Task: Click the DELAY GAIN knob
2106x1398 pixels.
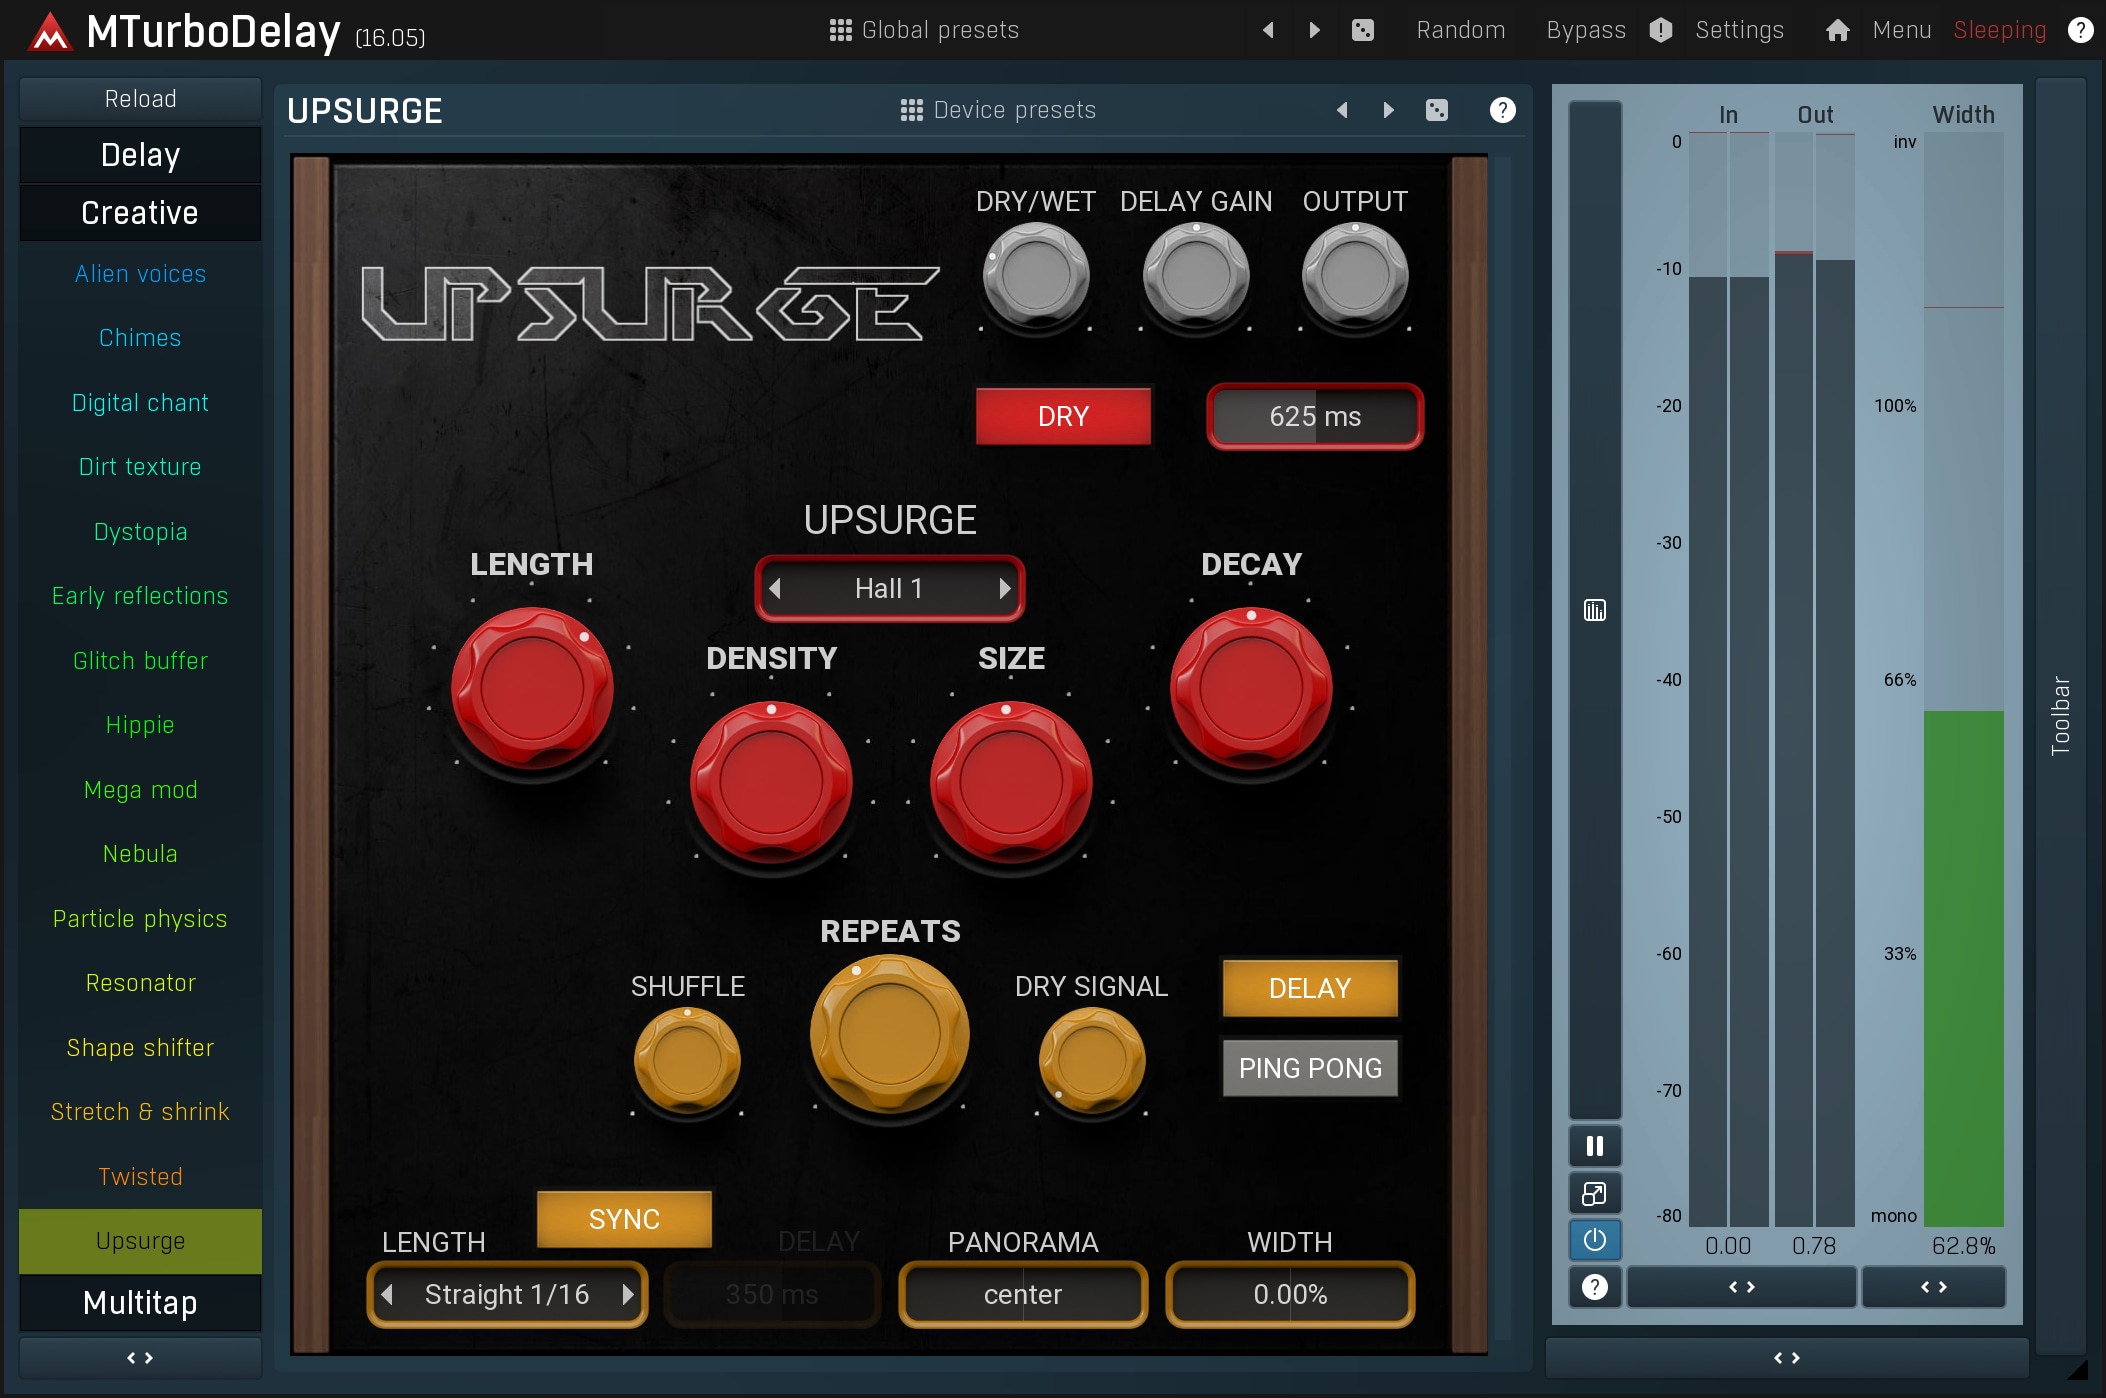Action: (x=1196, y=274)
